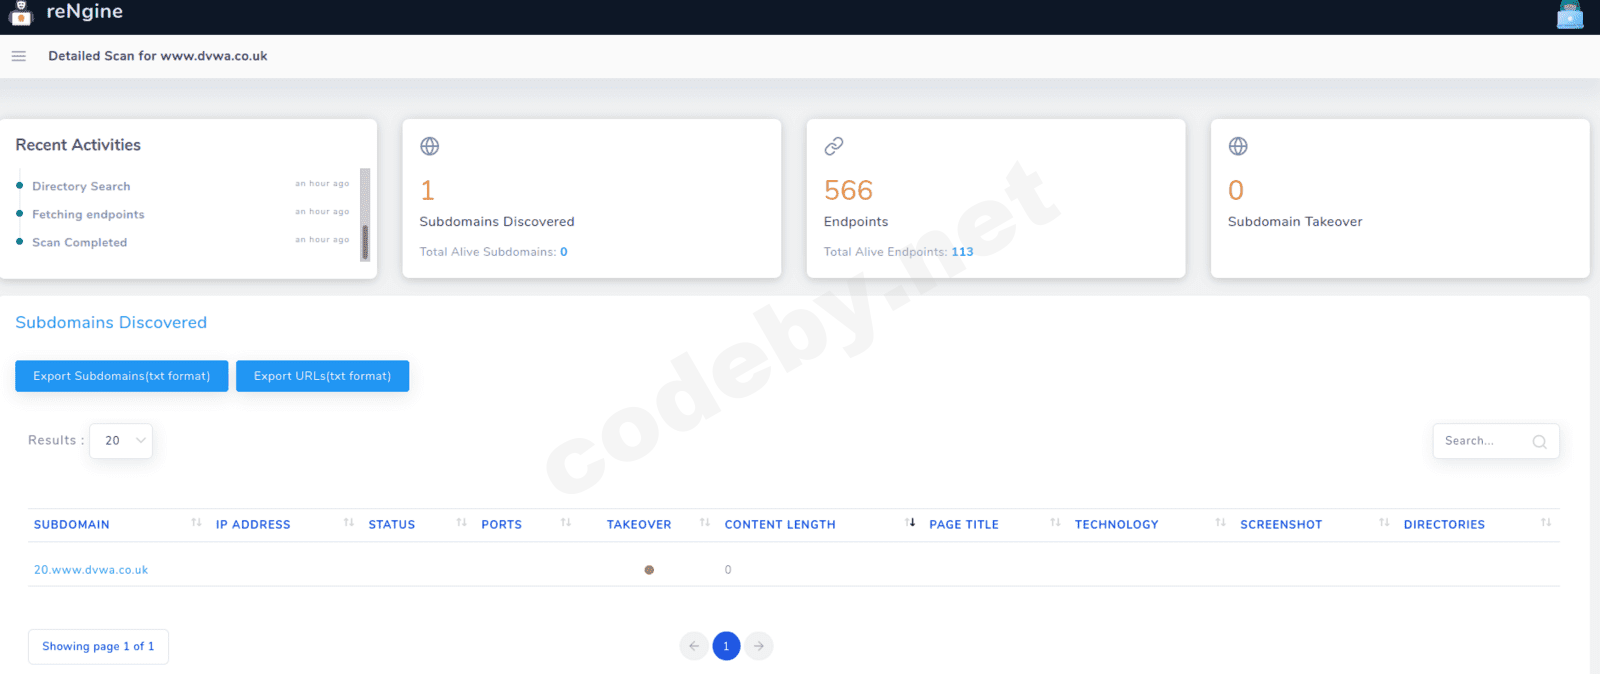Open the hamburger sidebar menu
The image size is (1600, 674).
(x=18, y=56)
